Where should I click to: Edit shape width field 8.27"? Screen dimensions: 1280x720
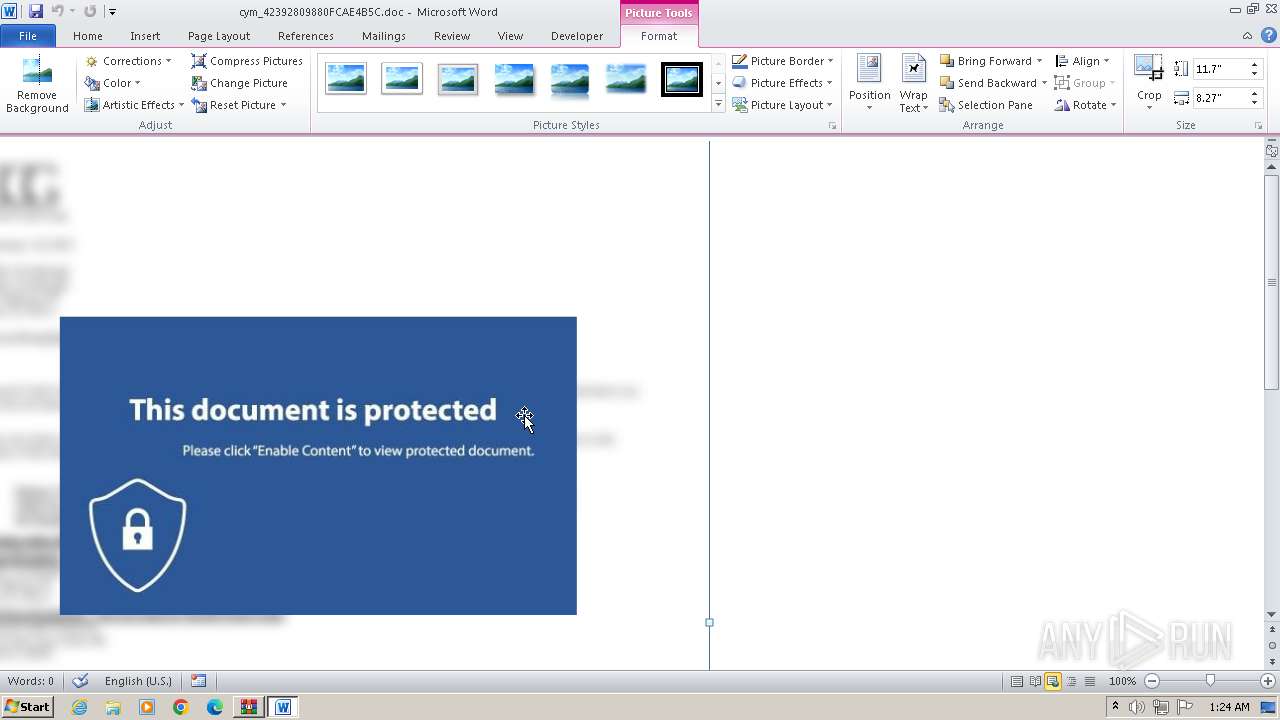click(1220, 98)
